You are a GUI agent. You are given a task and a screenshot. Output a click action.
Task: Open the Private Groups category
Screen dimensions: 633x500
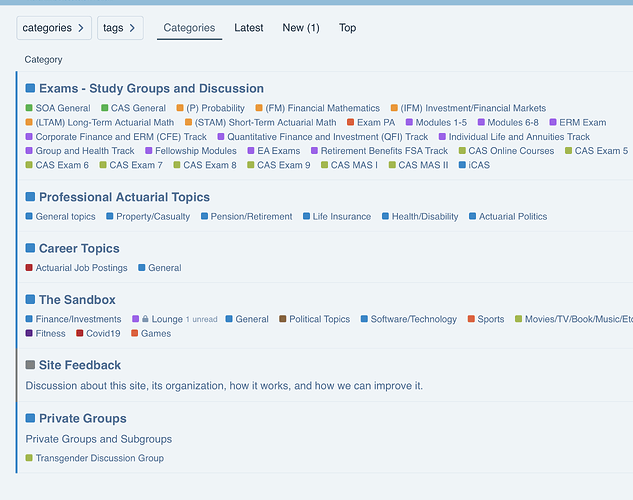point(83,418)
